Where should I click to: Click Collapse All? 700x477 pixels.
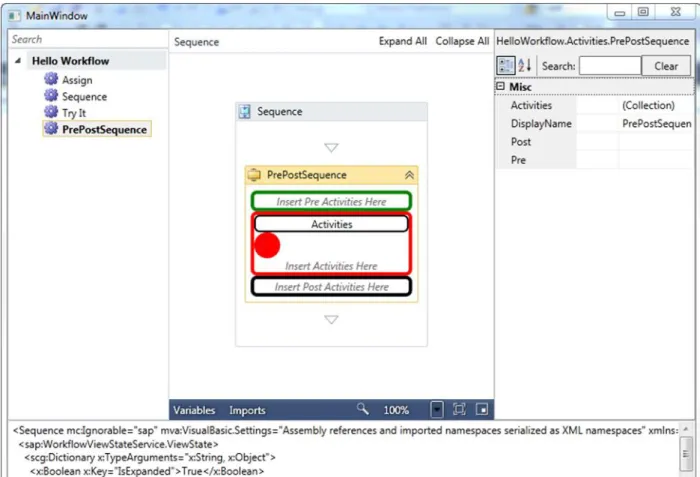pos(462,41)
